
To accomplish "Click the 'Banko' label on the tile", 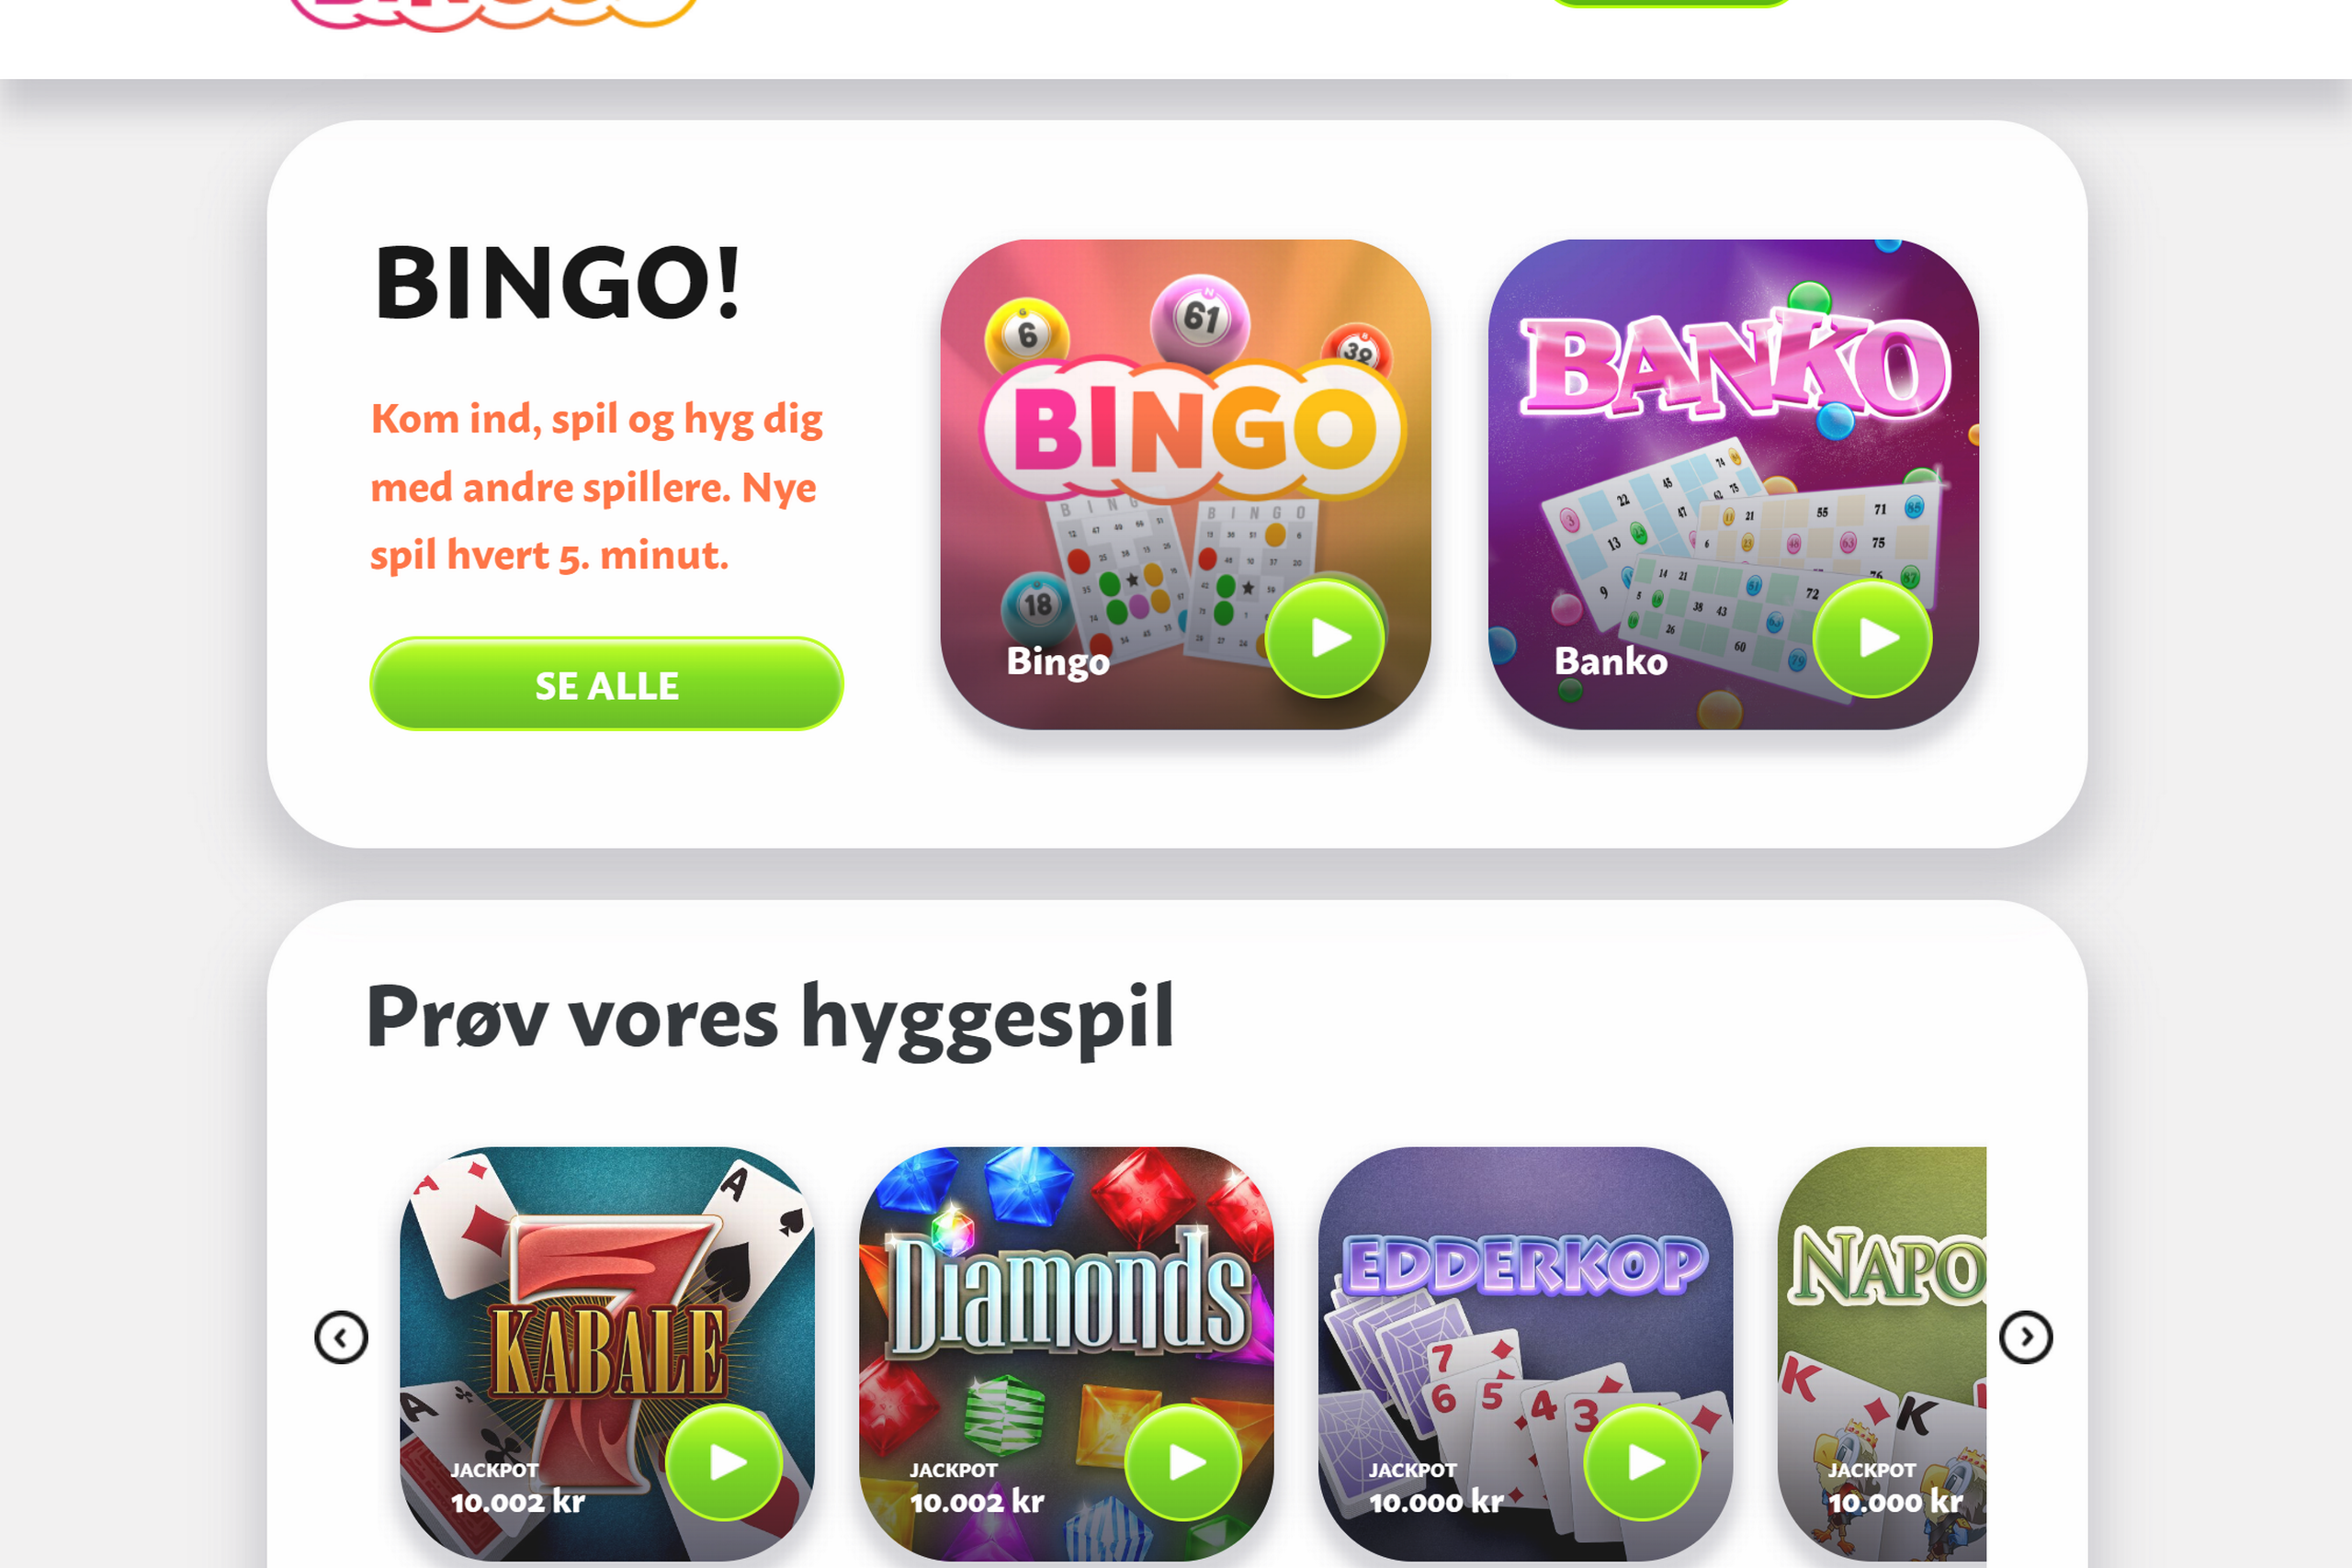I will click(1611, 661).
